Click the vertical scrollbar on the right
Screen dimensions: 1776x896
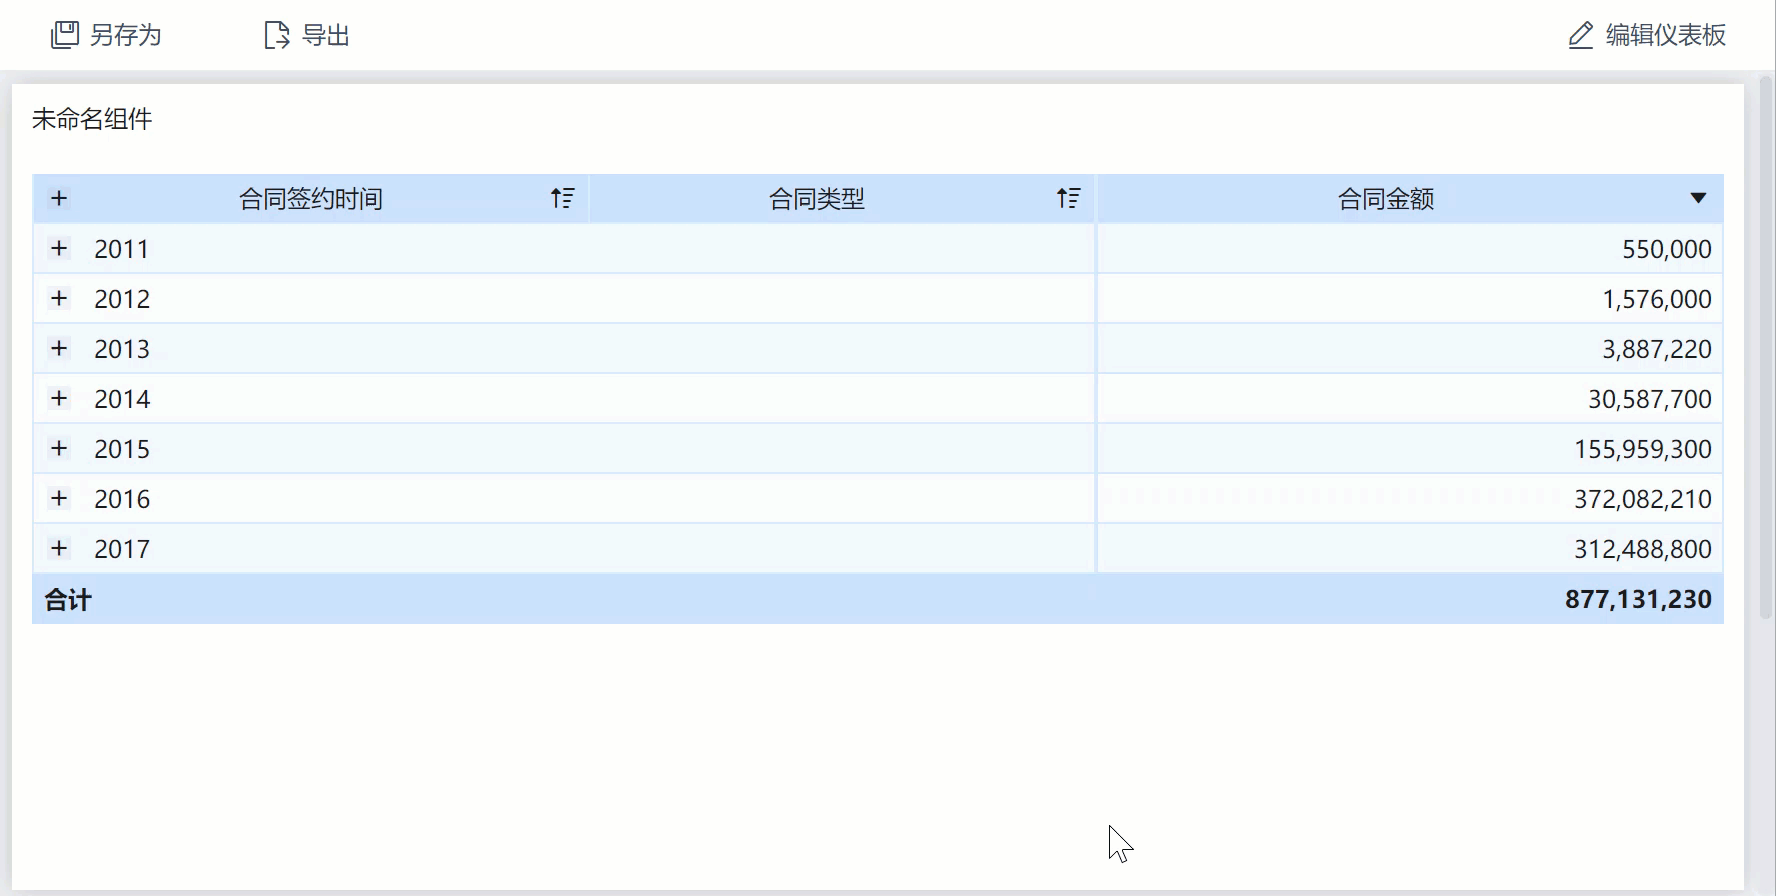pos(1766,350)
